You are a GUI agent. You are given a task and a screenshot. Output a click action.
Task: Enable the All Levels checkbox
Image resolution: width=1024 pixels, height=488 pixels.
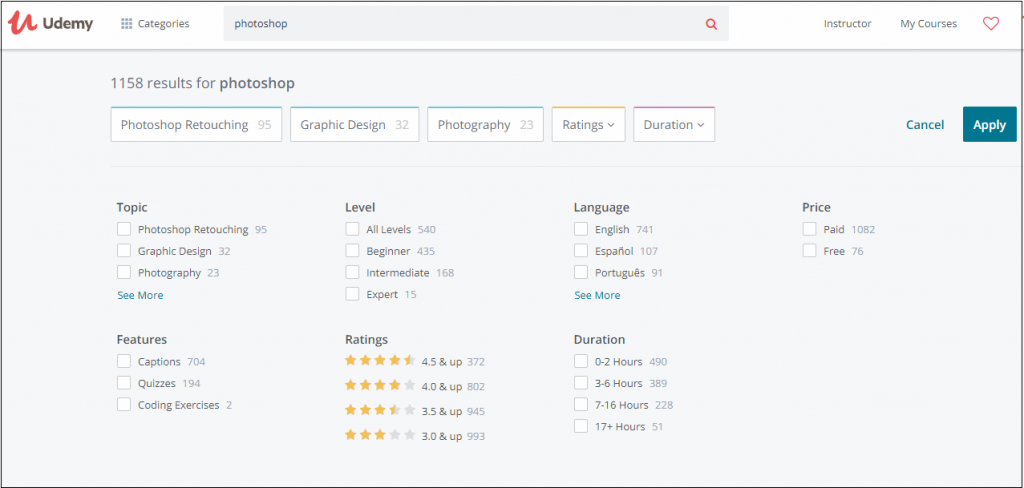pyautogui.click(x=353, y=229)
